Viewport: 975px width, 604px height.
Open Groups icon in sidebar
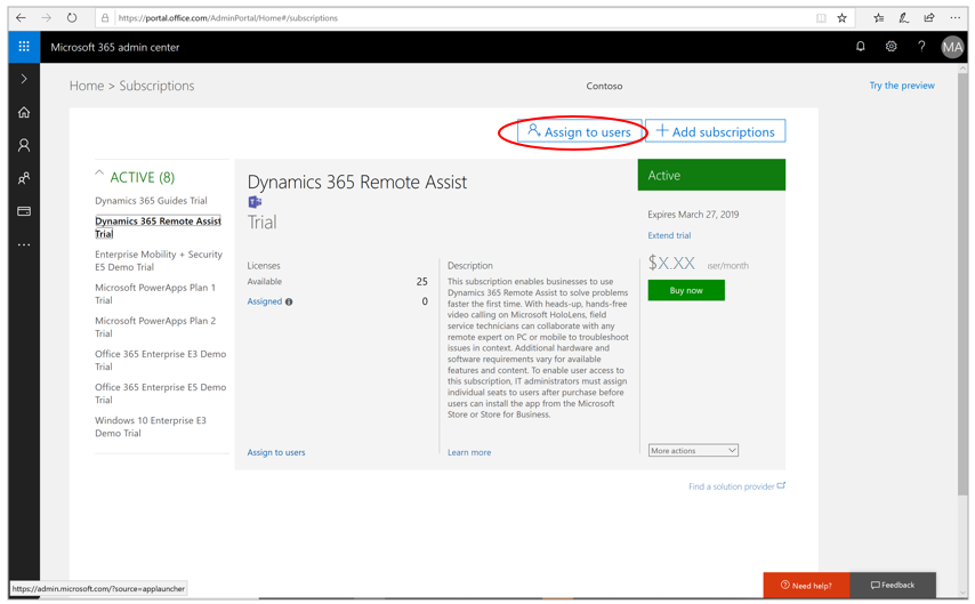pyautogui.click(x=24, y=179)
